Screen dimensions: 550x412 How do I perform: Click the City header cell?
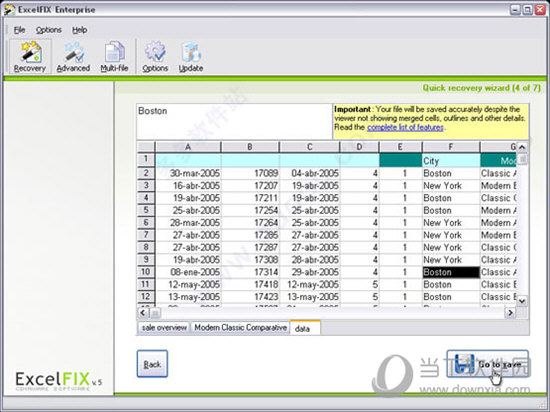tap(451, 161)
